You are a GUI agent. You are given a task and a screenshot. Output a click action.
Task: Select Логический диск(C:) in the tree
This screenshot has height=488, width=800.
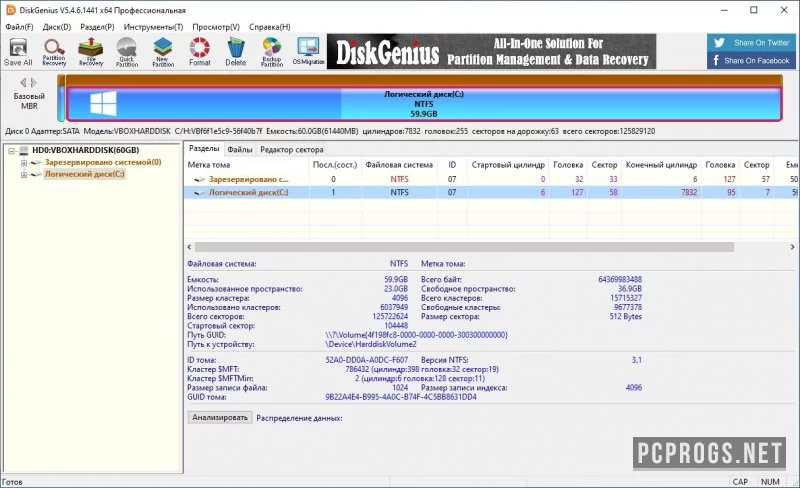84,174
